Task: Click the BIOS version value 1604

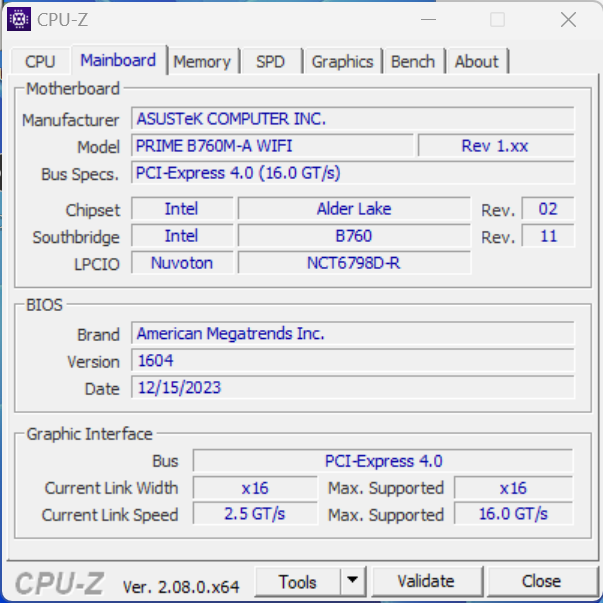Action: (x=353, y=360)
